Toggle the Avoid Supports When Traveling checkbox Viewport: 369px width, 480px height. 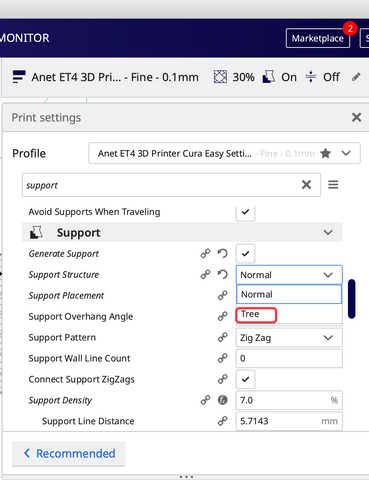pos(245,212)
